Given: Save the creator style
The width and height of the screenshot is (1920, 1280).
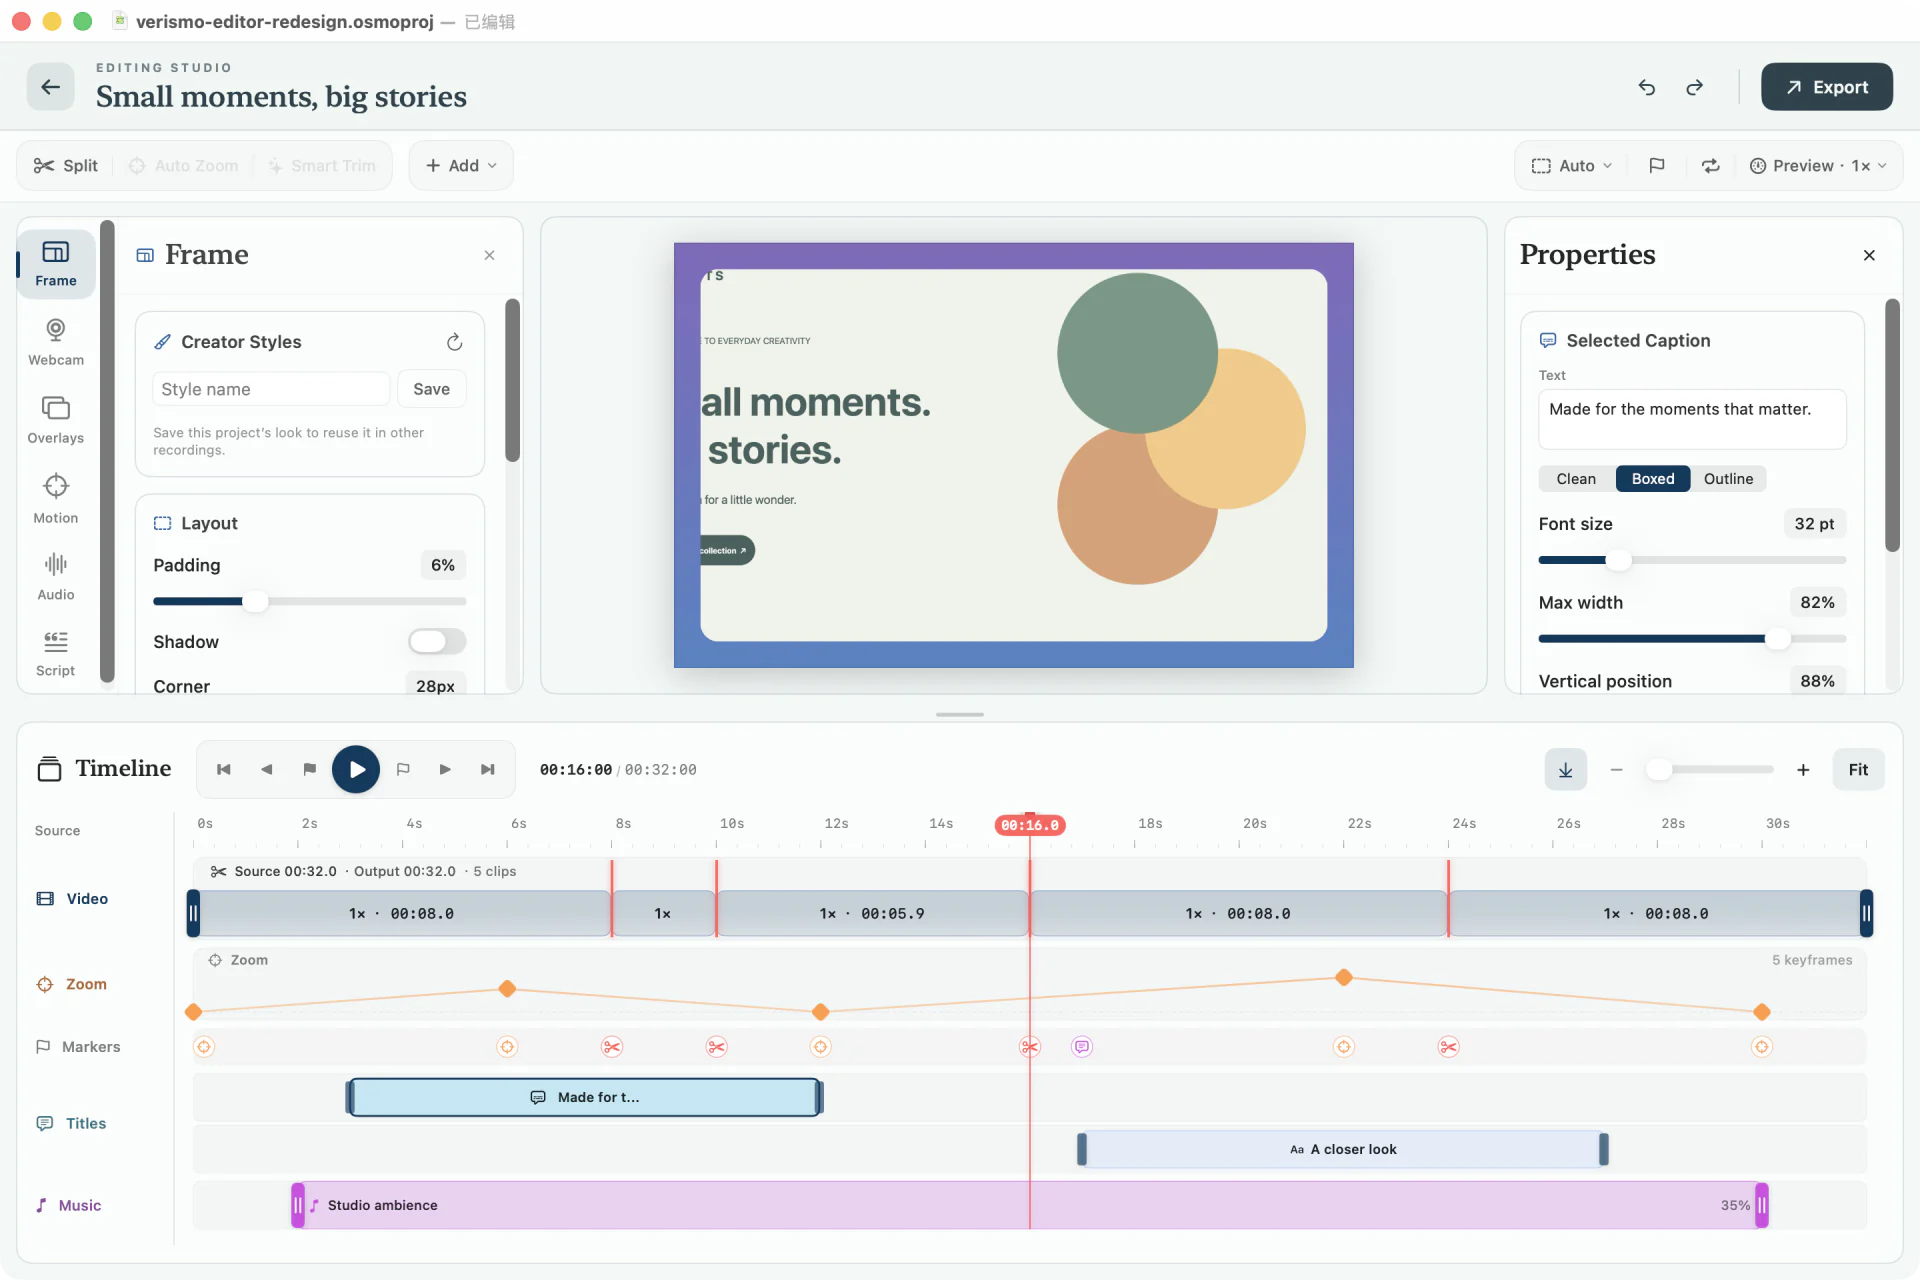Looking at the screenshot, I should (x=432, y=389).
